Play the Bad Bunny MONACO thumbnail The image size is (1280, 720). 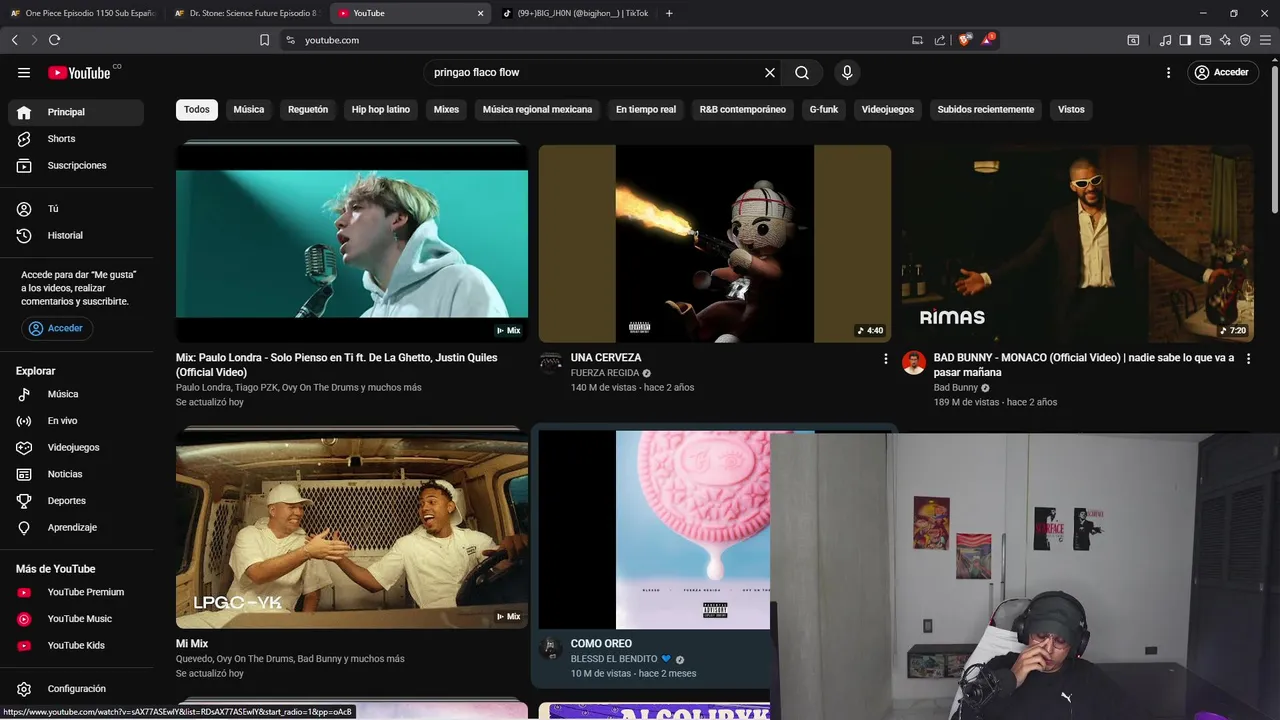coord(1078,243)
